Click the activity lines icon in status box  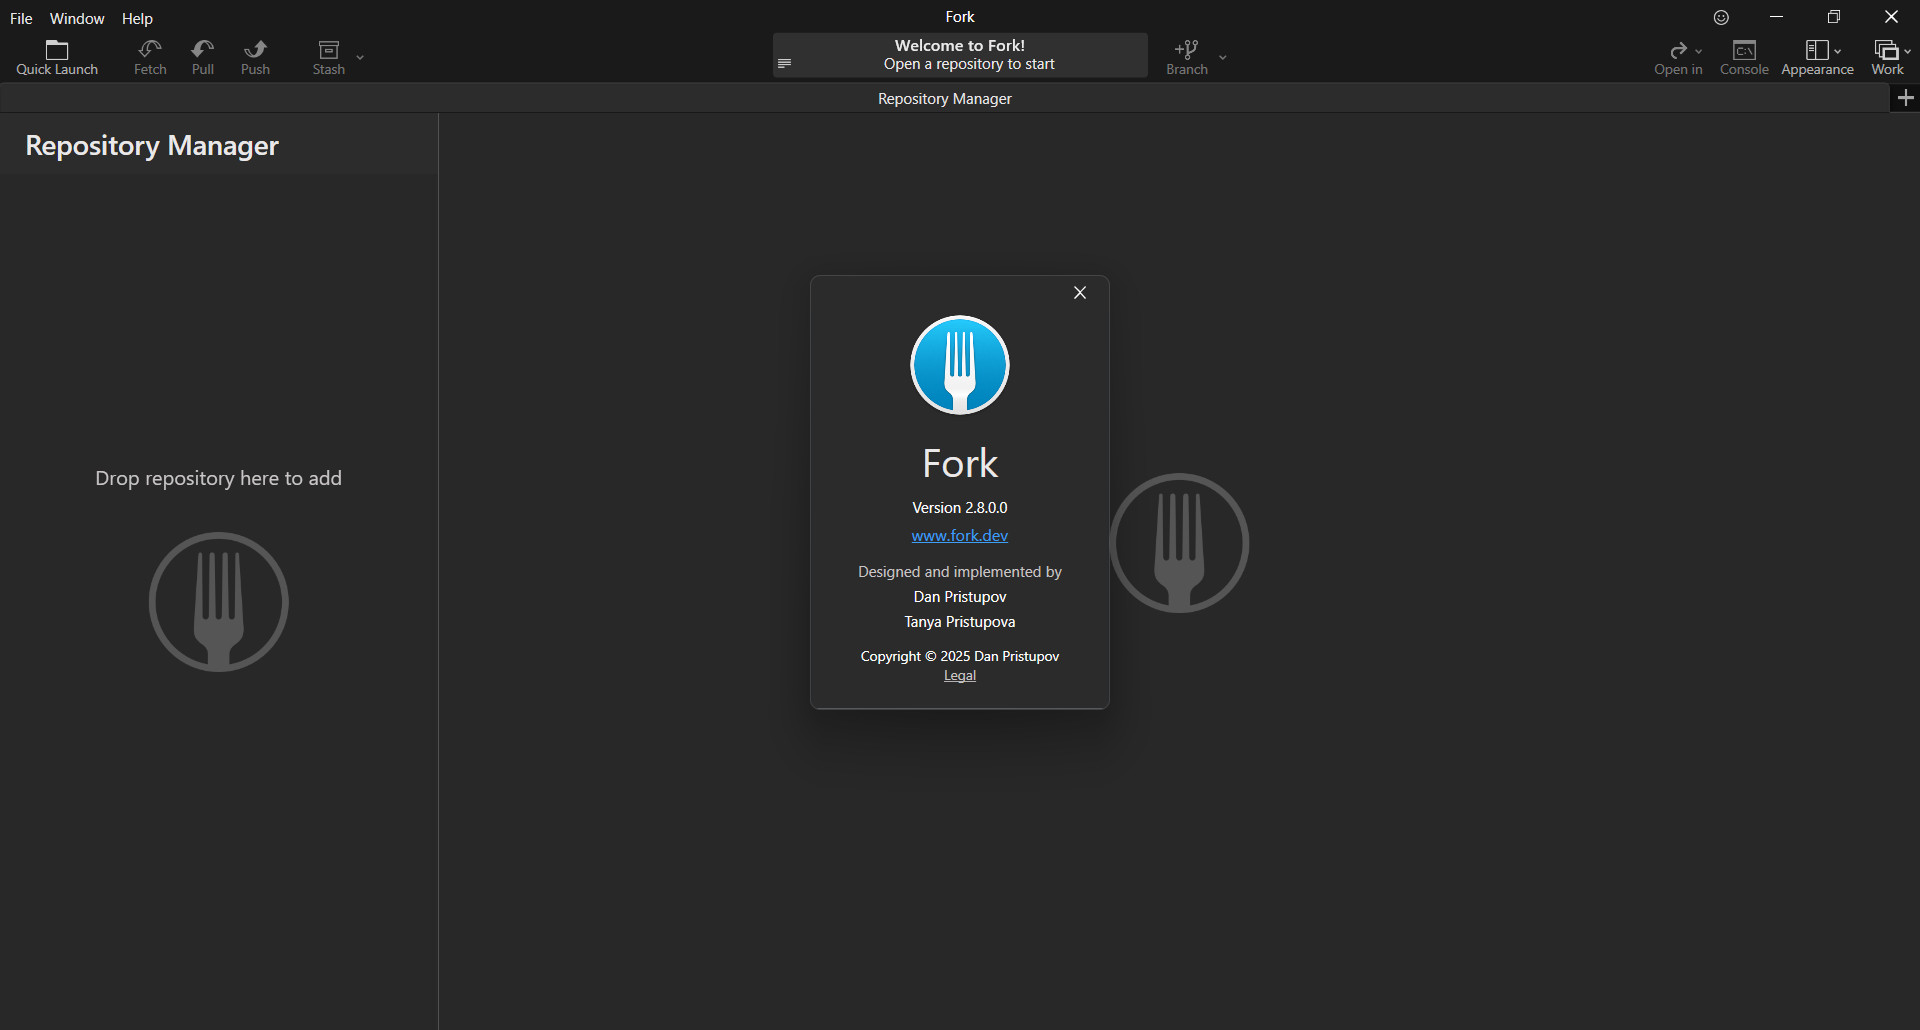[x=785, y=64]
